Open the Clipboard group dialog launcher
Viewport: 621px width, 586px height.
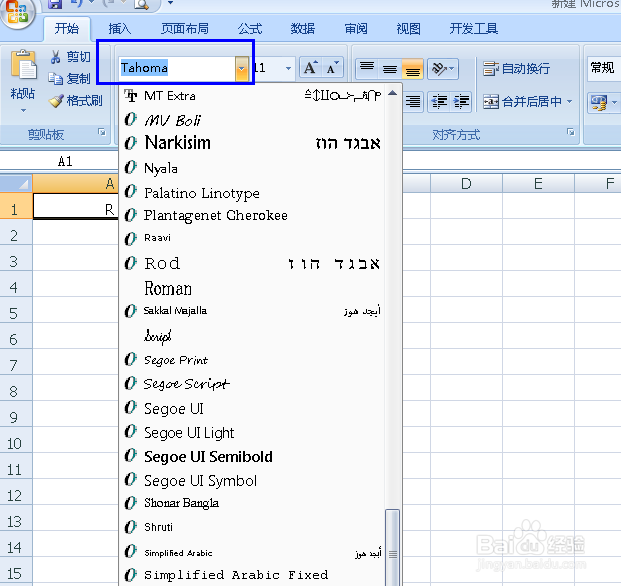point(102,132)
